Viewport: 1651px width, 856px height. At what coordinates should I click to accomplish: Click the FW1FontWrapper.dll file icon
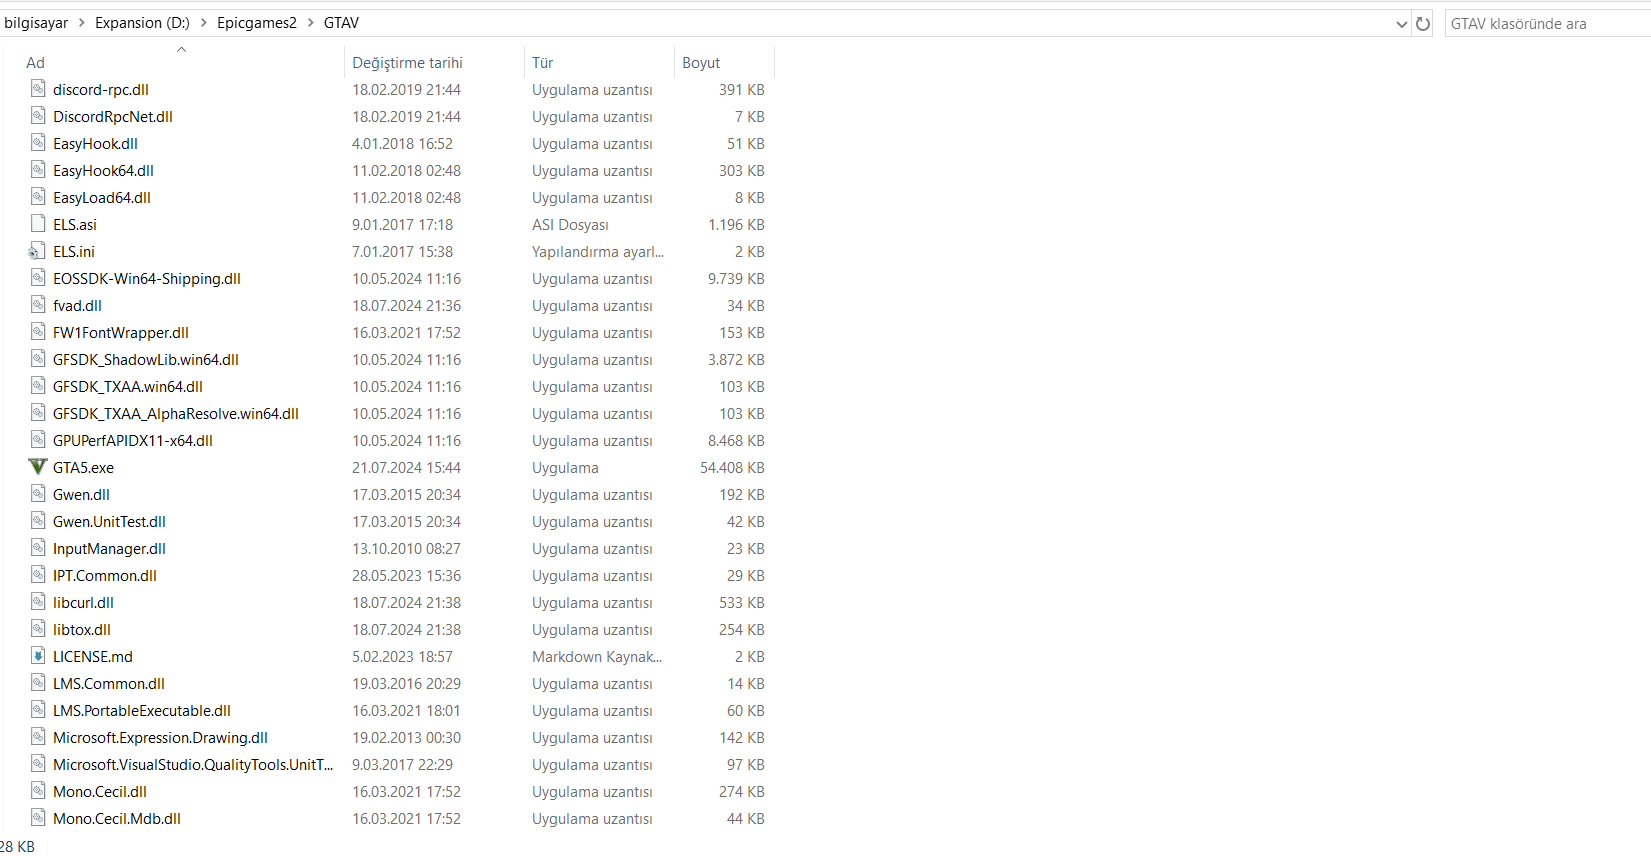[x=38, y=332]
